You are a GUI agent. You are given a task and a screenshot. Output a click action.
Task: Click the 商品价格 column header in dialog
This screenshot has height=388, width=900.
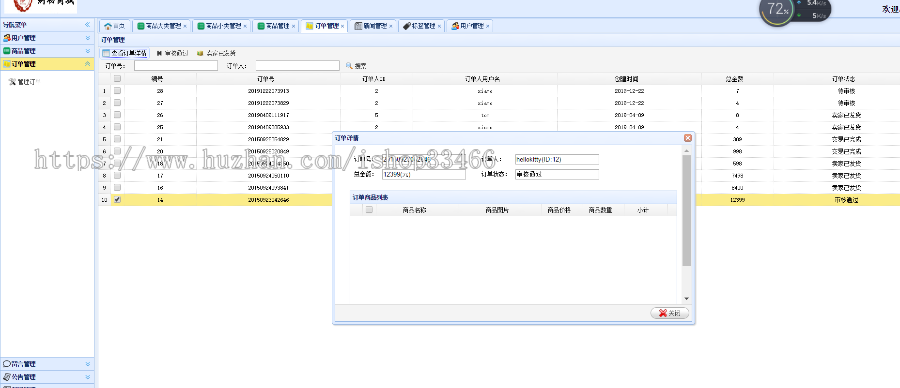pyautogui.click(x=558, y=210)
